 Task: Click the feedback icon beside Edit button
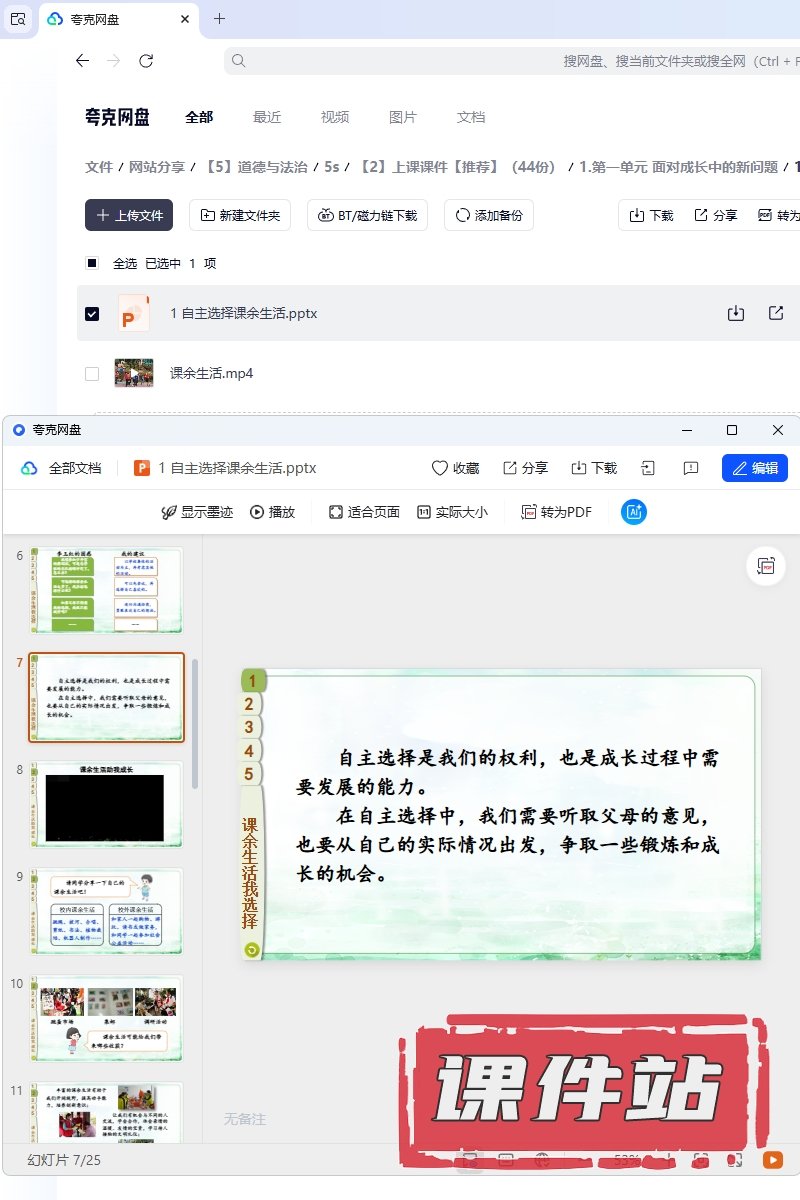pos(690,468)
